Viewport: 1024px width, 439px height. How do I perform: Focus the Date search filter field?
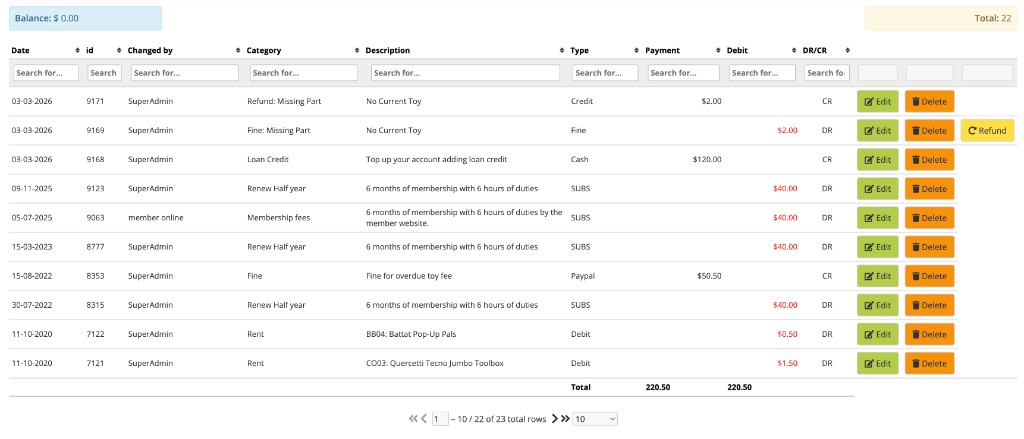[x=46, y=73]
